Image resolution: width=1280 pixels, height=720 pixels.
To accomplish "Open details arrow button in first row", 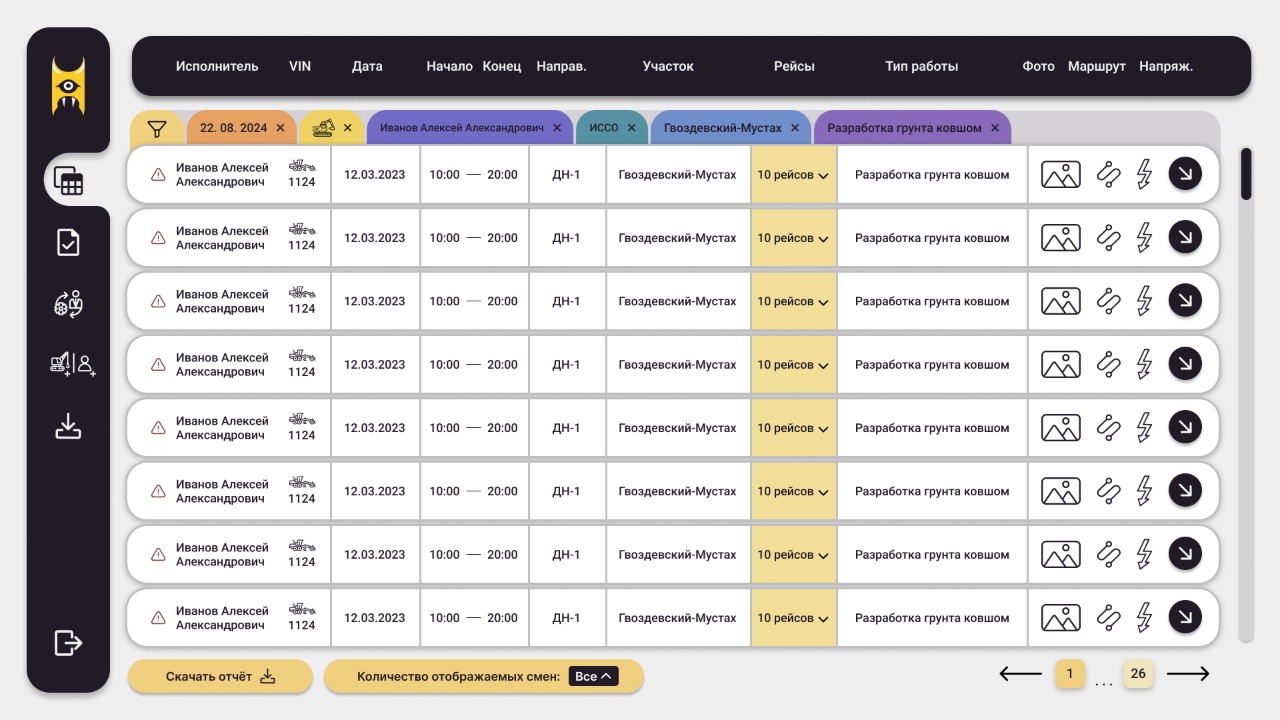I will [x=1185, y=174].
